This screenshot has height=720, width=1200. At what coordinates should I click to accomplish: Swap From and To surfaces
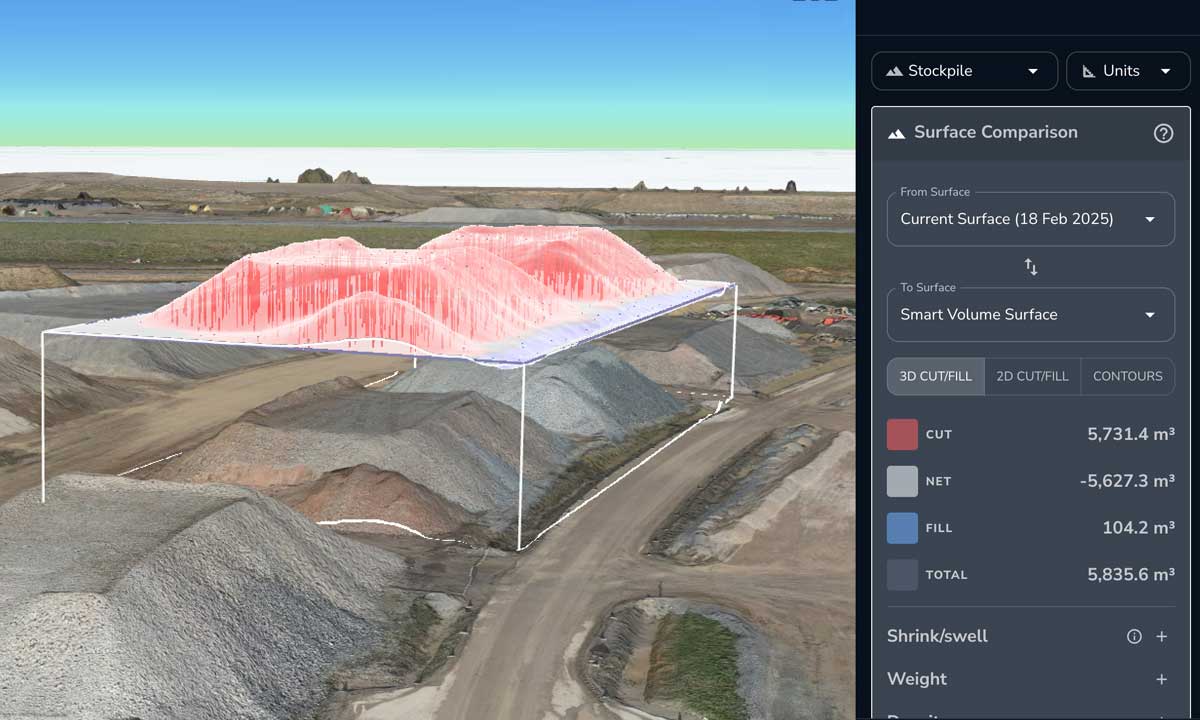point(1031,267)
